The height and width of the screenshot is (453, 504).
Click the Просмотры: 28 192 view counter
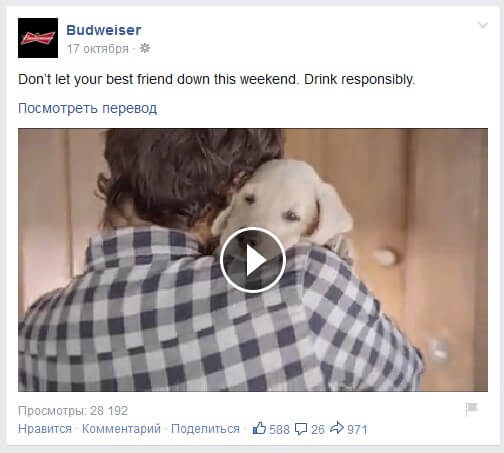coord(73,411)
